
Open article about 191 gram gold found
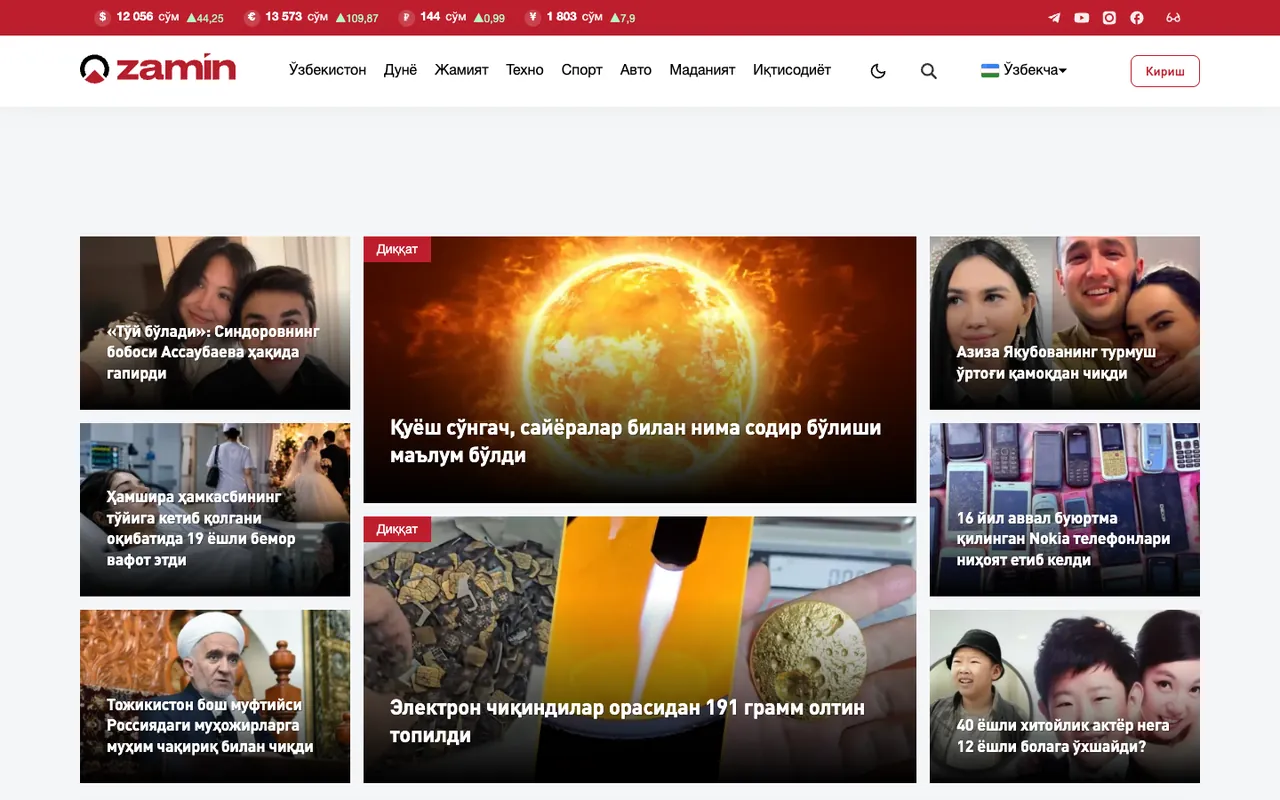coord(640,650)
